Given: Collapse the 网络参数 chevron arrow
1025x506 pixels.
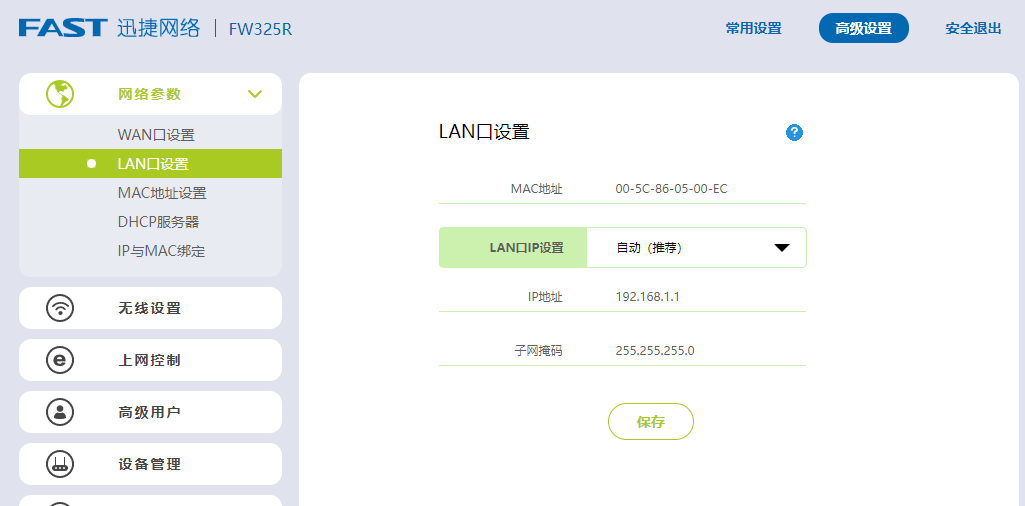Looking at the screenshot, I should click(x=255, y=94).
